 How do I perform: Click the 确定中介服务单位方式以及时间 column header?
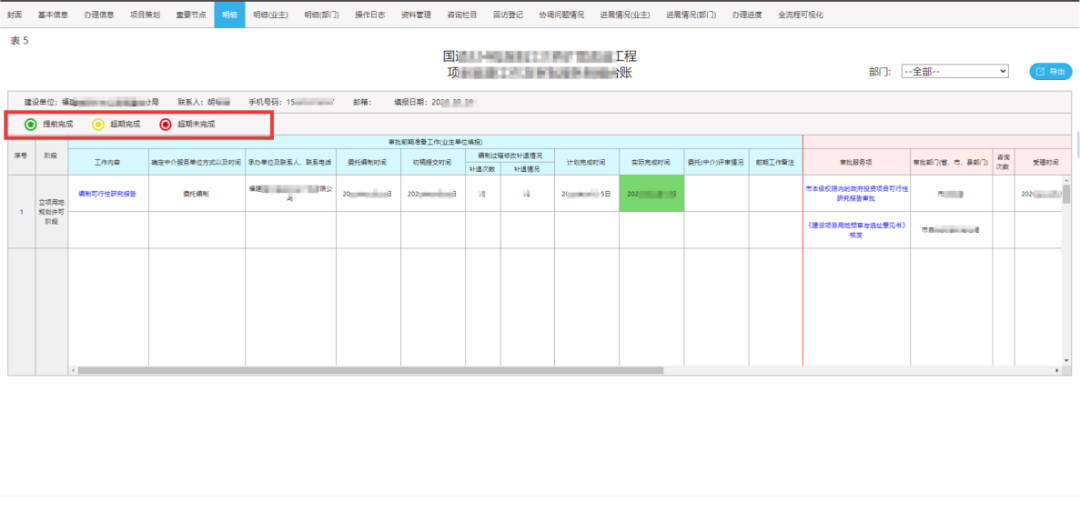tap(196, 162)
